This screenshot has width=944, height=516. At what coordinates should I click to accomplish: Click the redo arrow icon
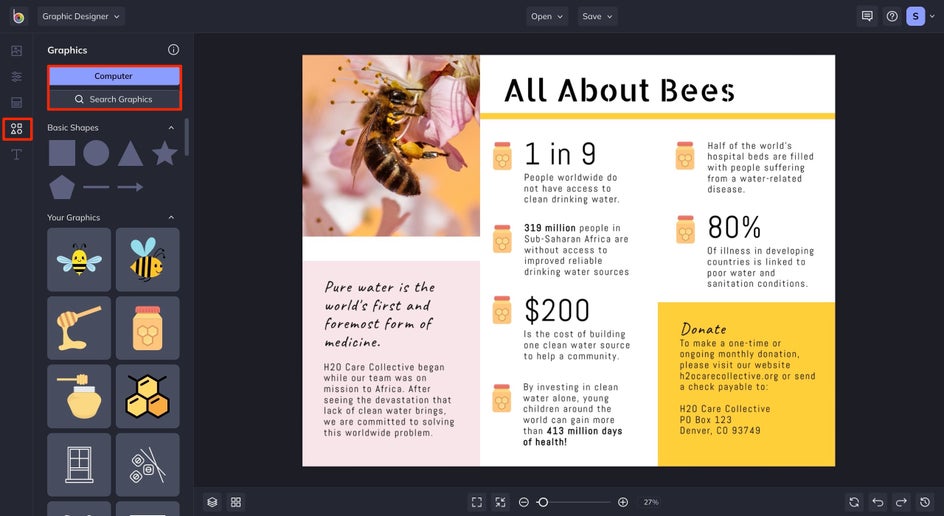pos(901,502)
